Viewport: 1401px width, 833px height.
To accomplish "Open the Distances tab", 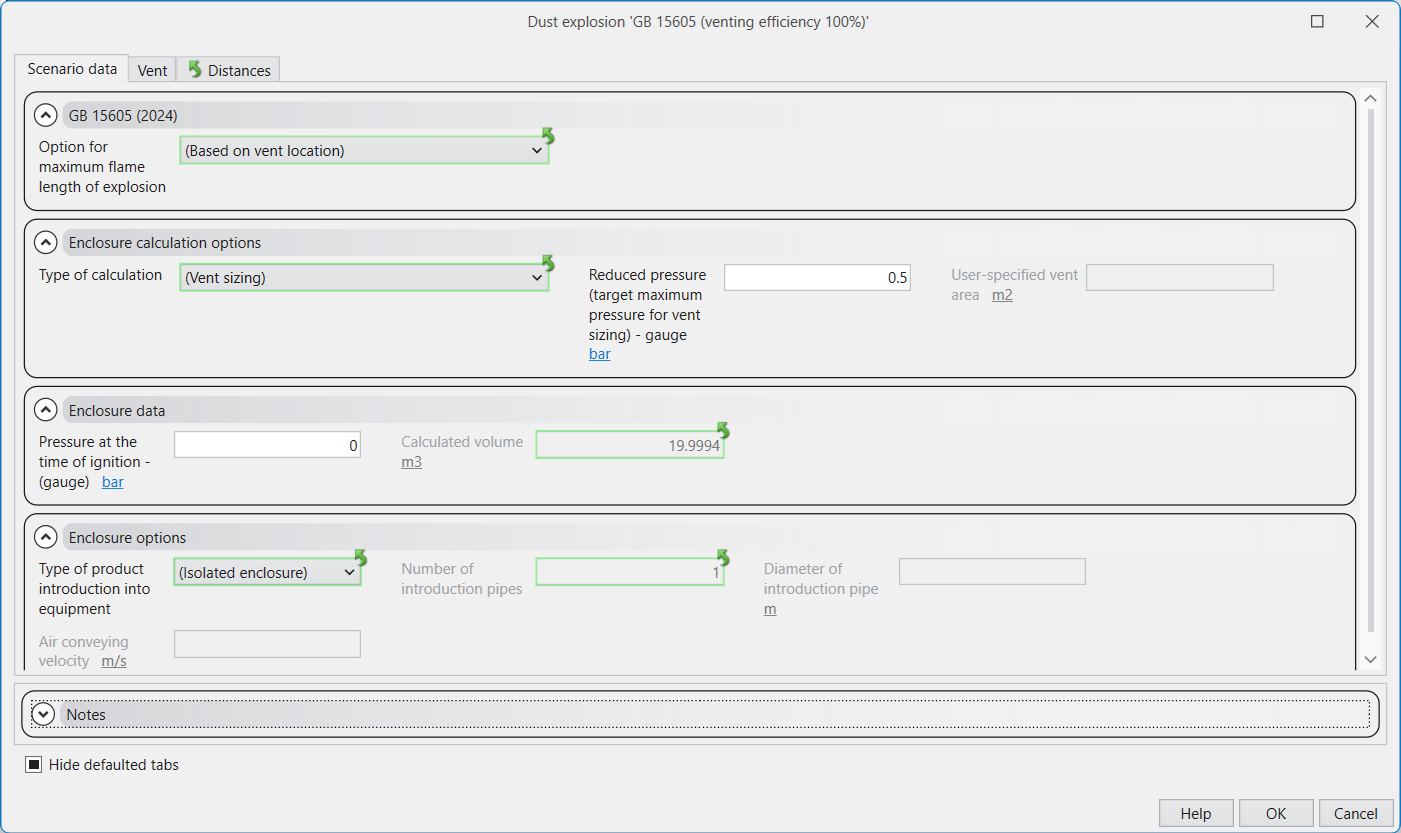I will click(229, 70).
